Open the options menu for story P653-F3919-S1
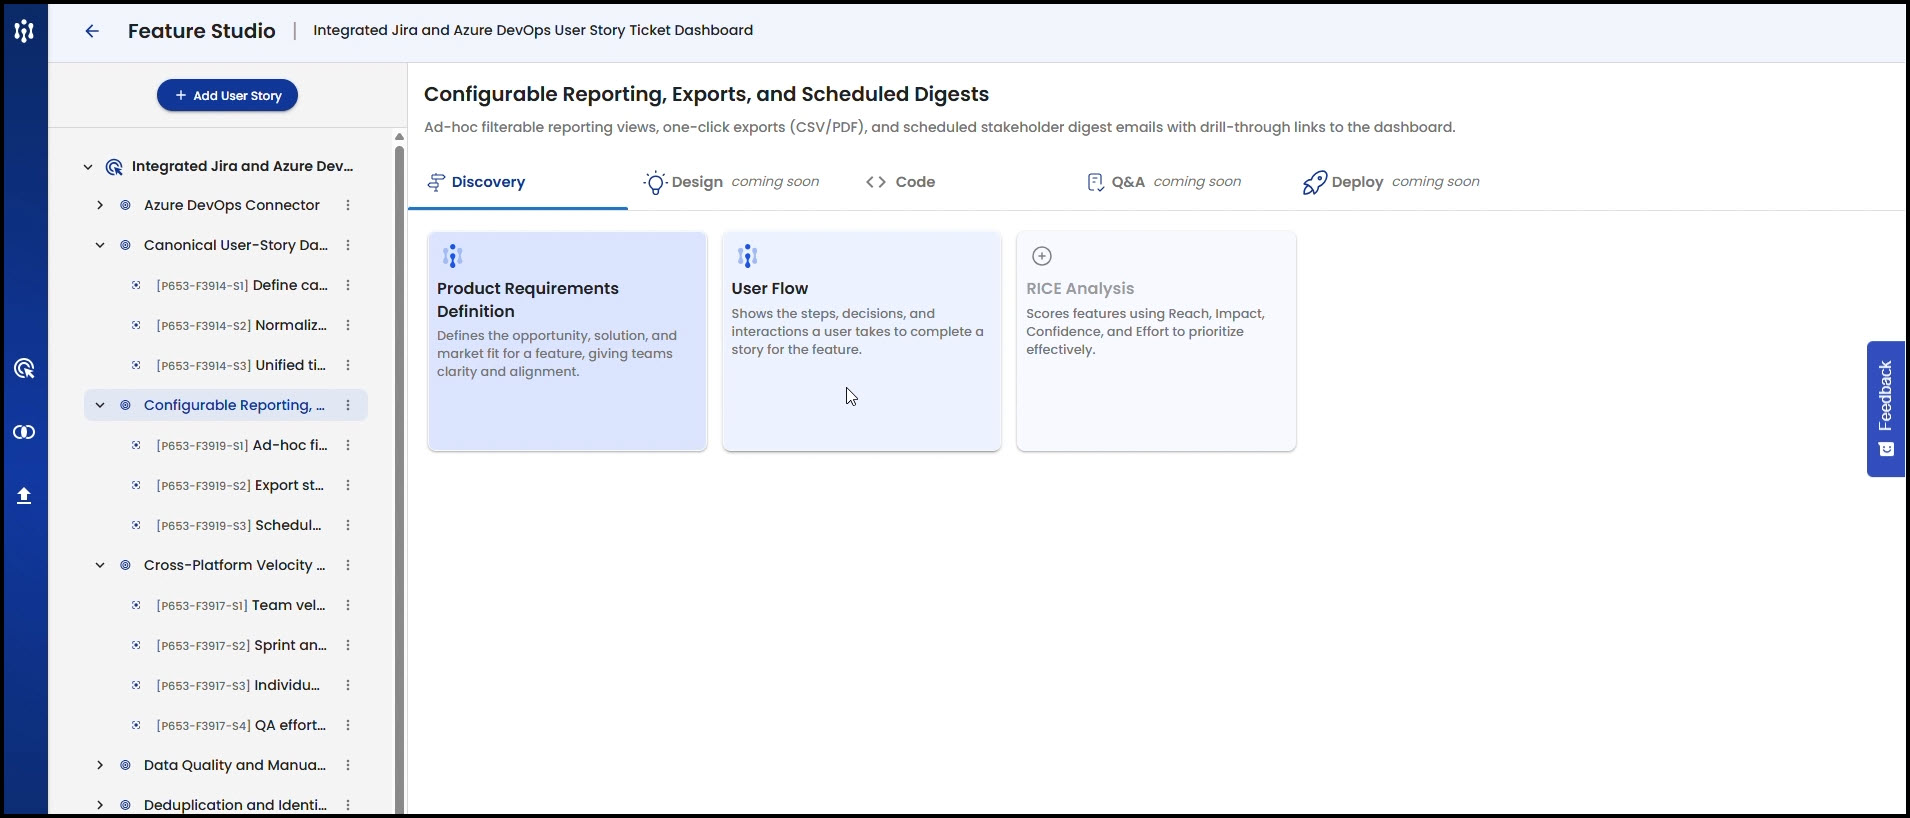Viewport: 1910px width, 818px height. pyautogui.click(x=348, y=445)
